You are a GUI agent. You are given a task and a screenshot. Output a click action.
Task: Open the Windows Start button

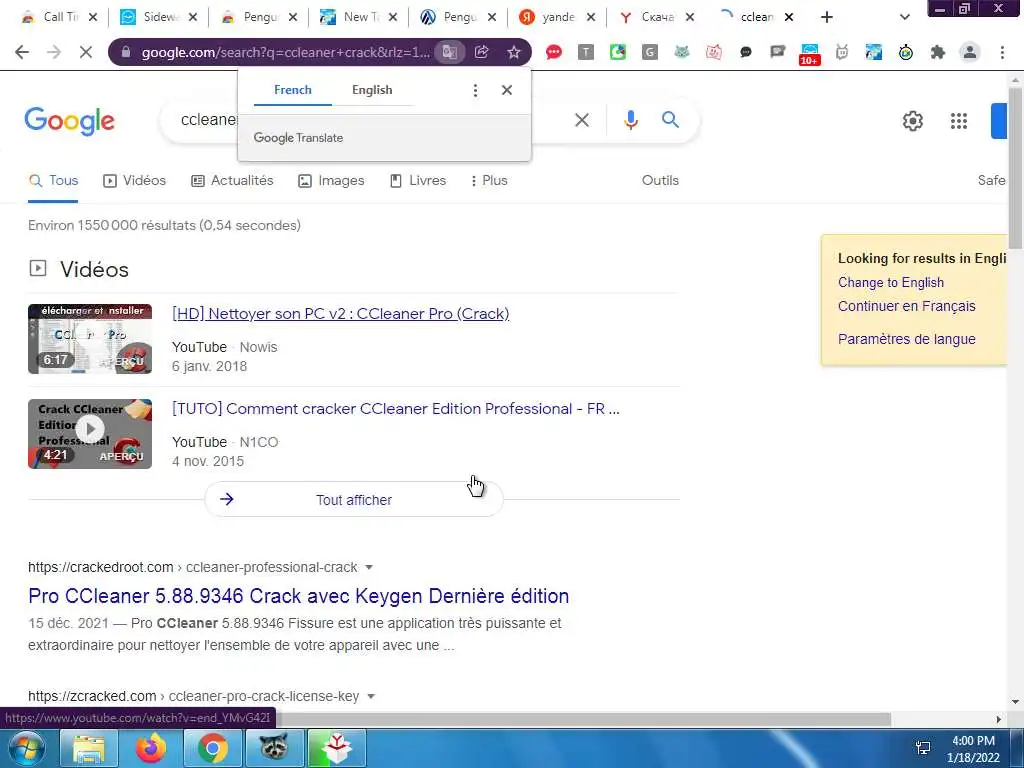[26, 748]
